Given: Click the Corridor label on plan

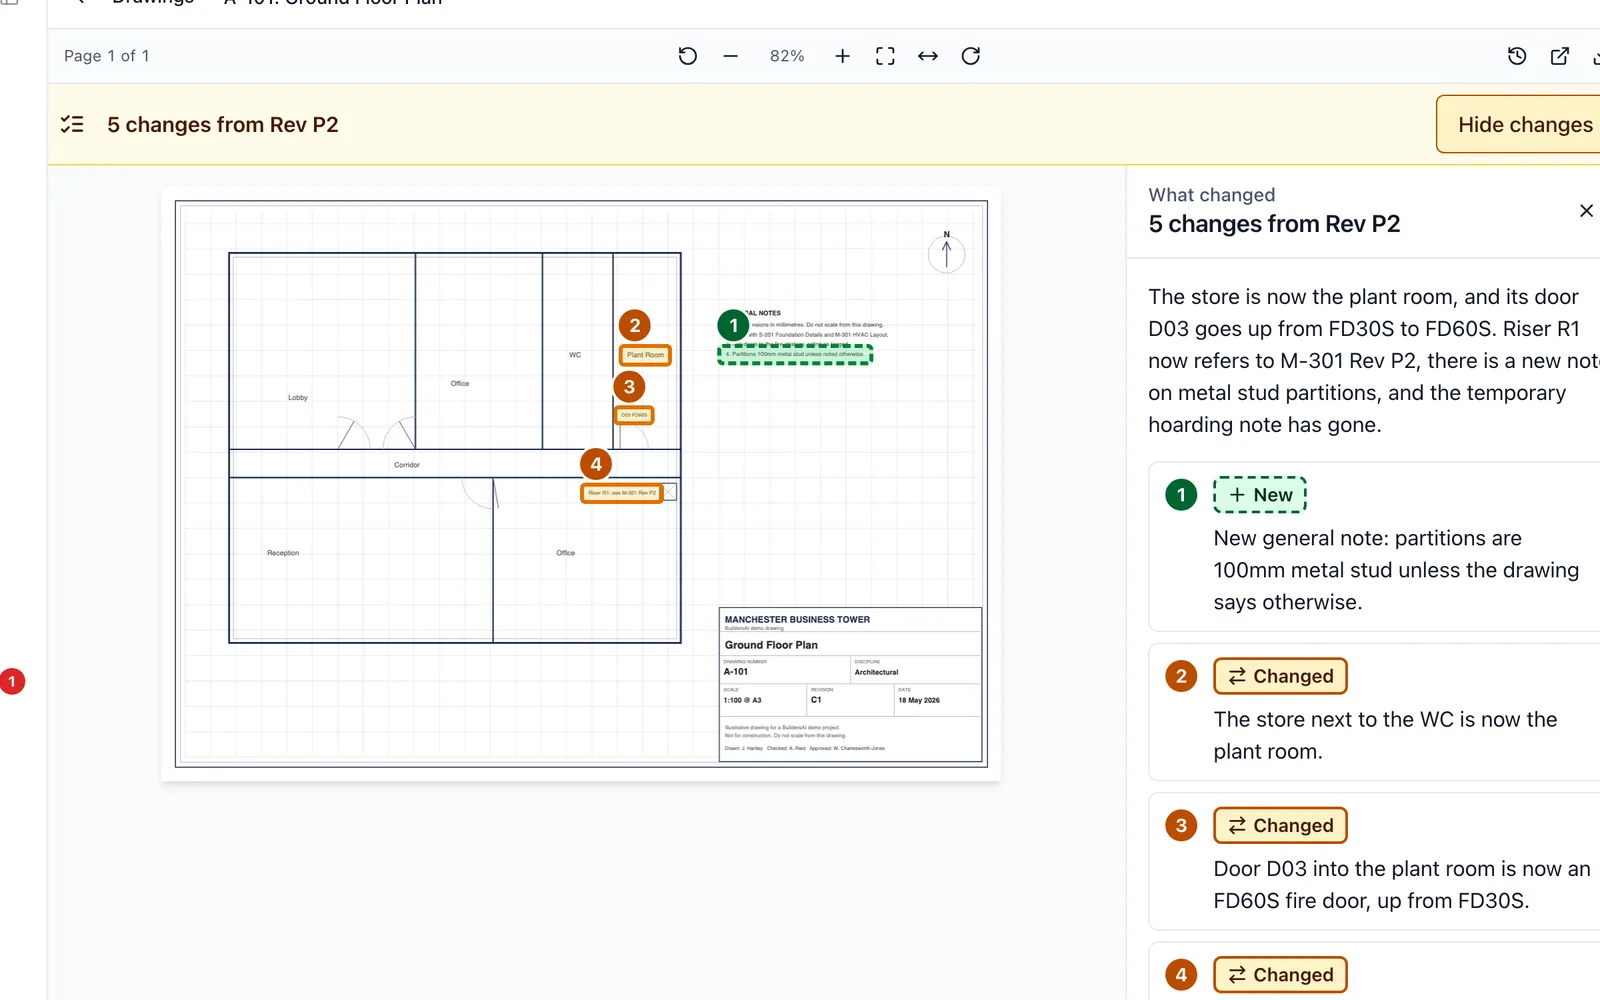Looking at the screenshot, I should (x=407, y=464).
